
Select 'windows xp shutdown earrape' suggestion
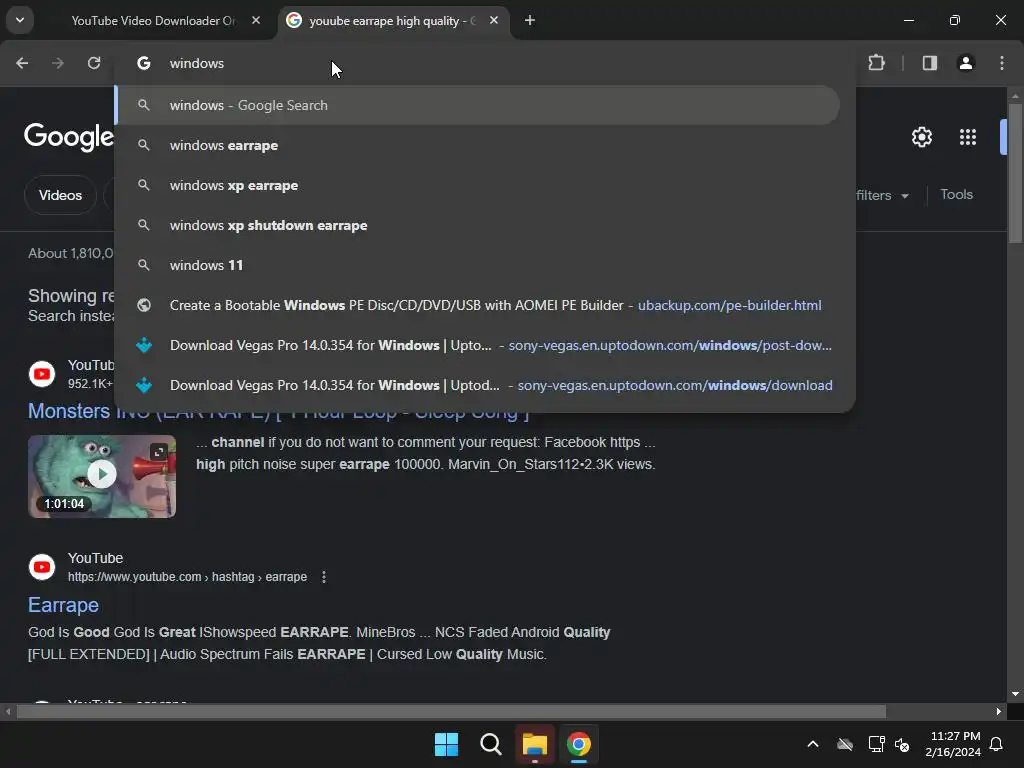tap(478, 225)
